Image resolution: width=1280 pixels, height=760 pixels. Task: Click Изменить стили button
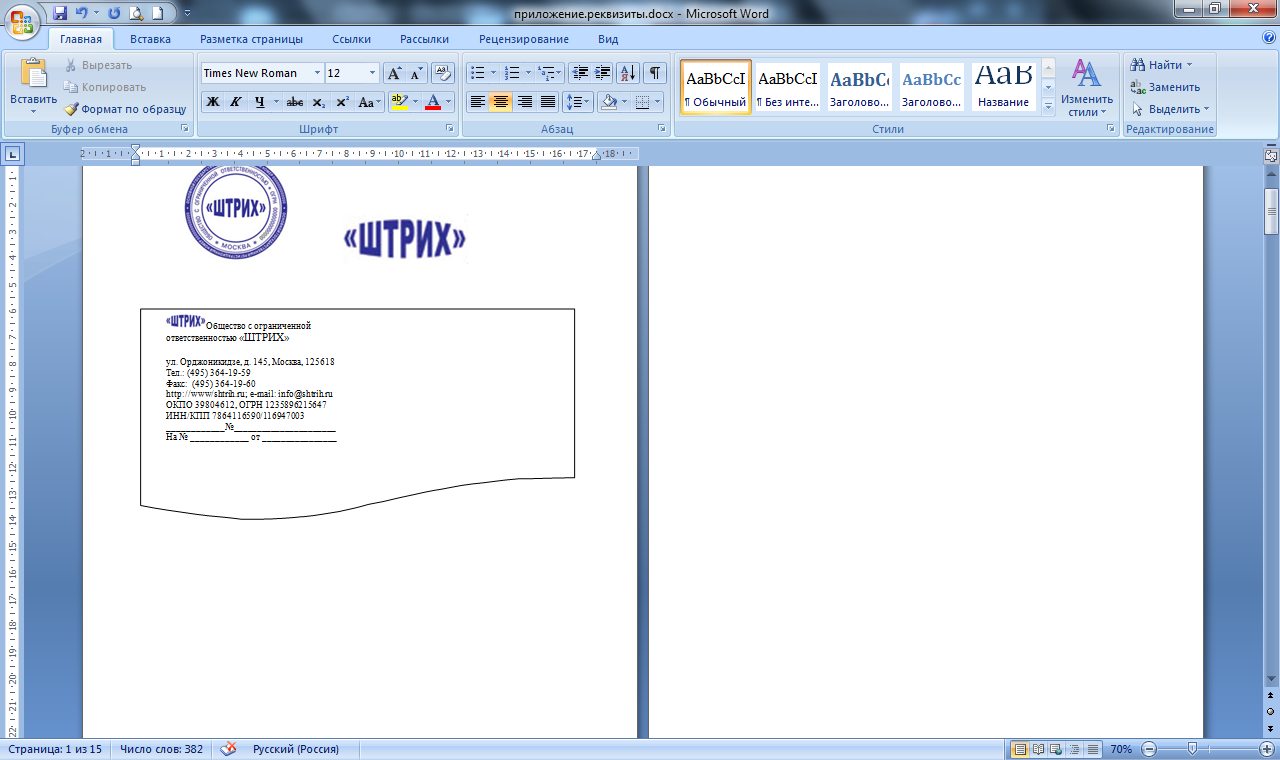tap(1087, 88)
